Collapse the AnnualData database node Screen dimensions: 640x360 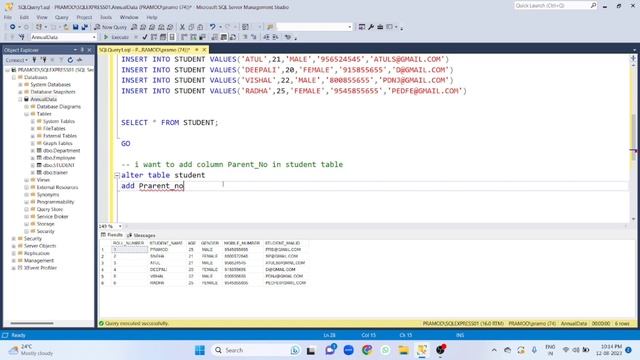(20, 99)
